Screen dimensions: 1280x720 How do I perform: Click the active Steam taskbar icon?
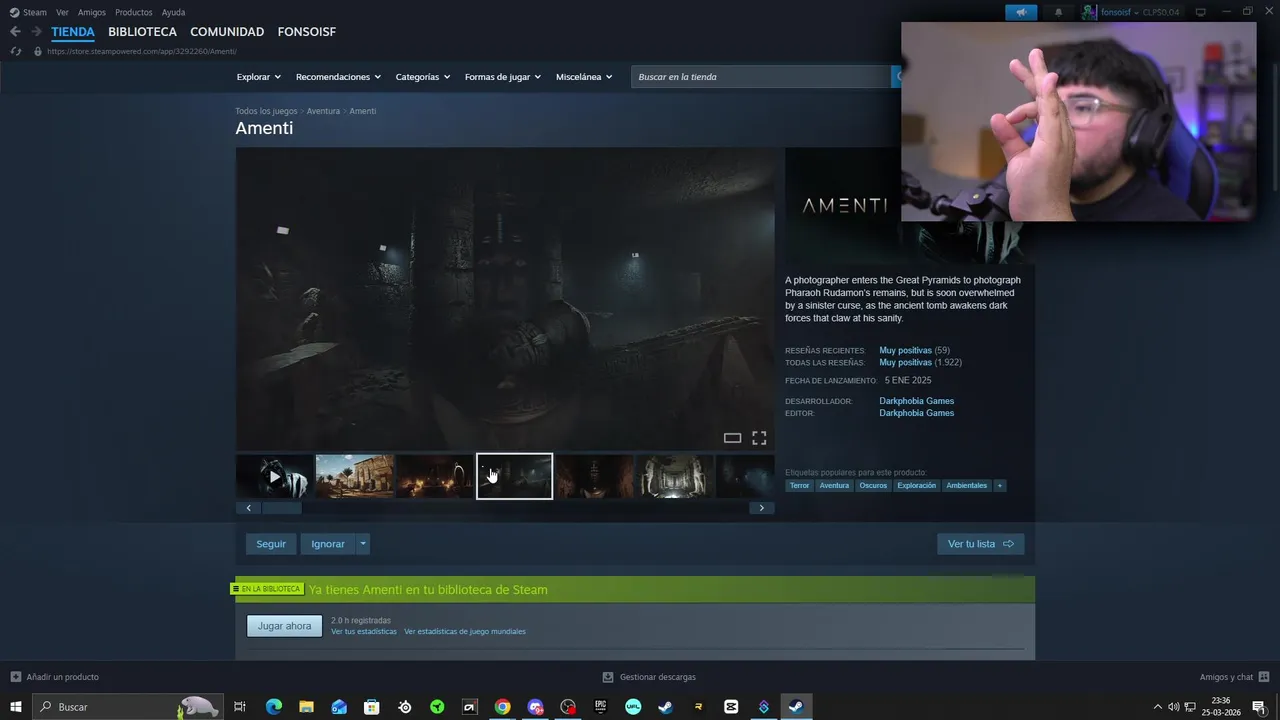[x=796, y=707]
